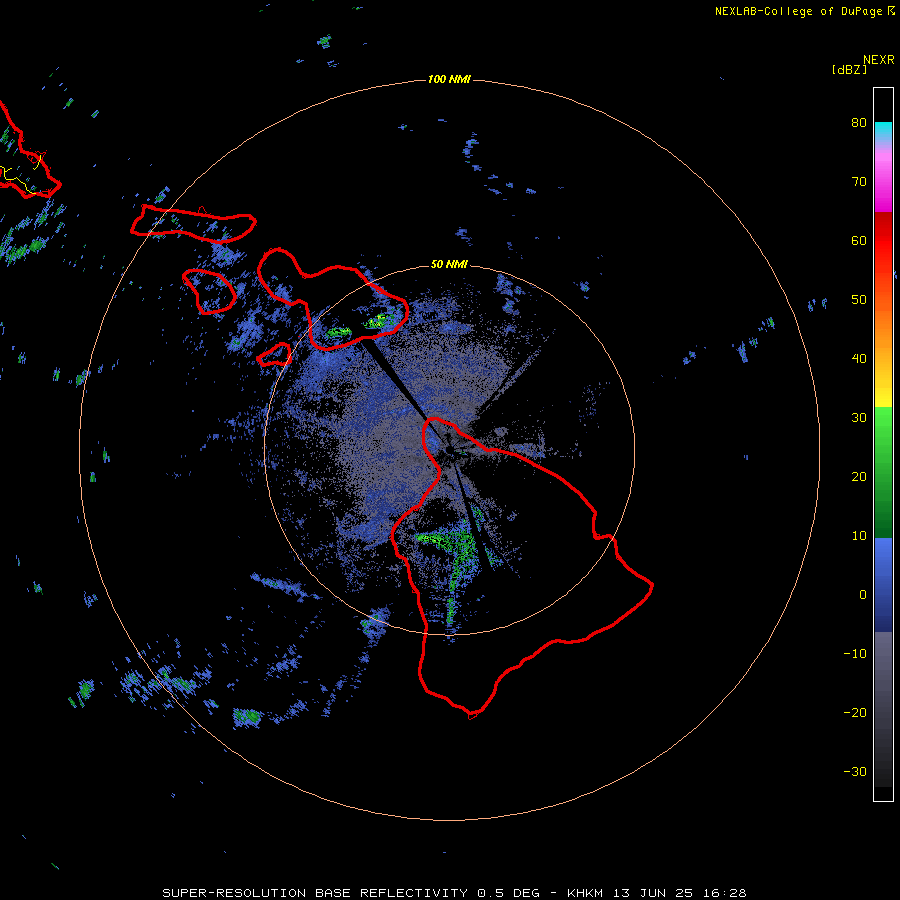Viewport: 900px width, 900px height.
Task: Click the blue segment of dBZ color bar
Action: [883, 585]
